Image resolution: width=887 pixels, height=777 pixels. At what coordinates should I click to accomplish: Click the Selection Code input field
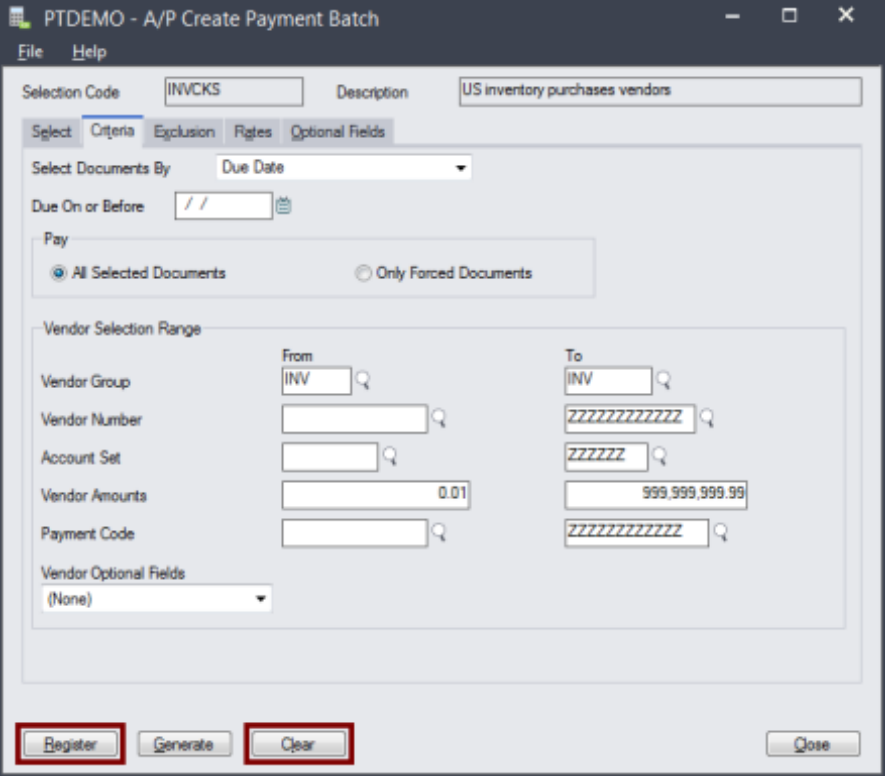click(234, 92)
